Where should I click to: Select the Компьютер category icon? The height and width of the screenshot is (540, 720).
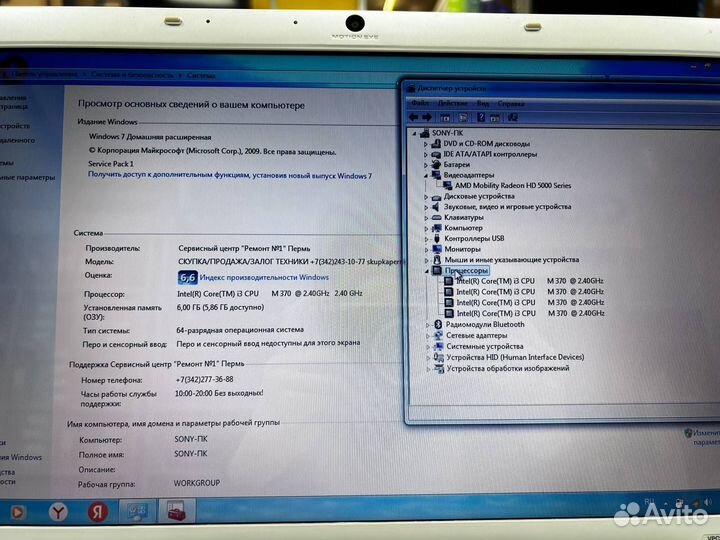pyautogui.click(x=437, y=228)
